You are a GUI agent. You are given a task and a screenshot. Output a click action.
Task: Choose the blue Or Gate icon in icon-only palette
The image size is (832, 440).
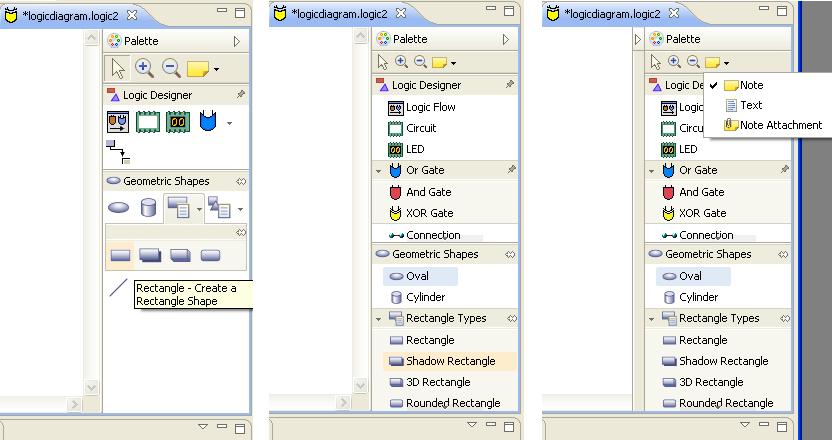pyautogui.click(x=208, y=121)
